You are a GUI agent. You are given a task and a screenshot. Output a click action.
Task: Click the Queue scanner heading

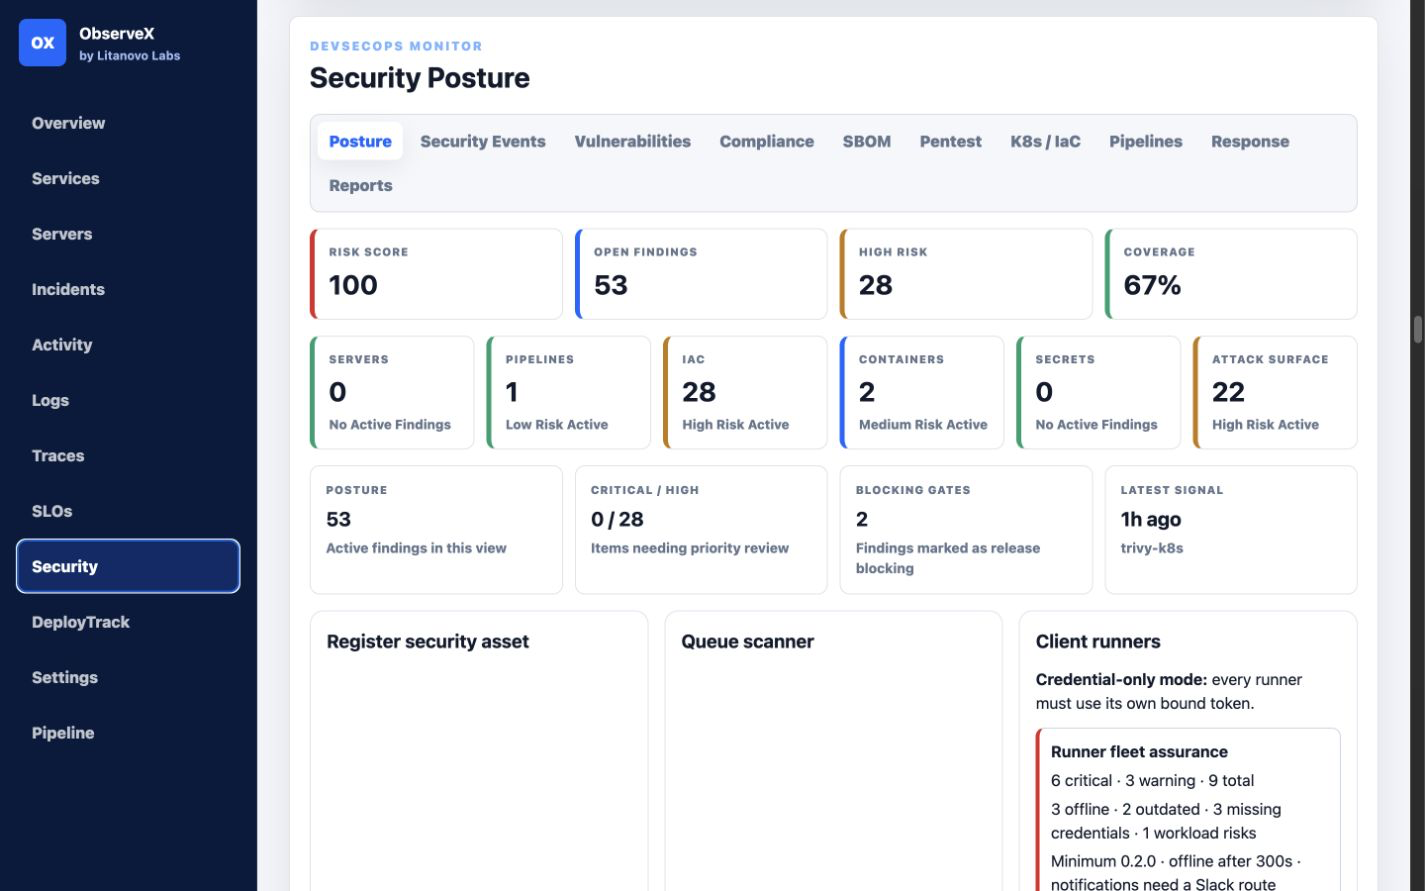pyautogui.click(x=748, y=642)
